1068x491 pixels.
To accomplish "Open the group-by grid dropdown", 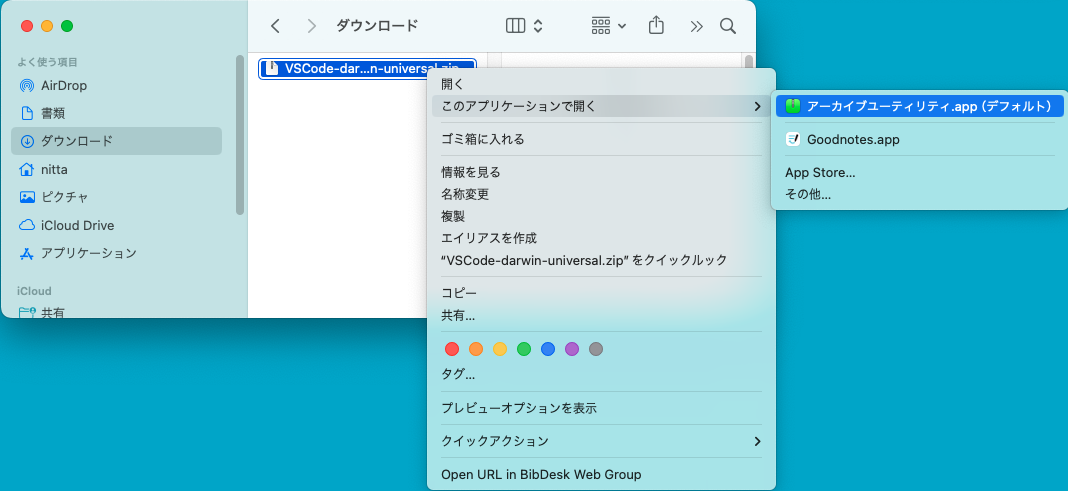I will point(608,25).
